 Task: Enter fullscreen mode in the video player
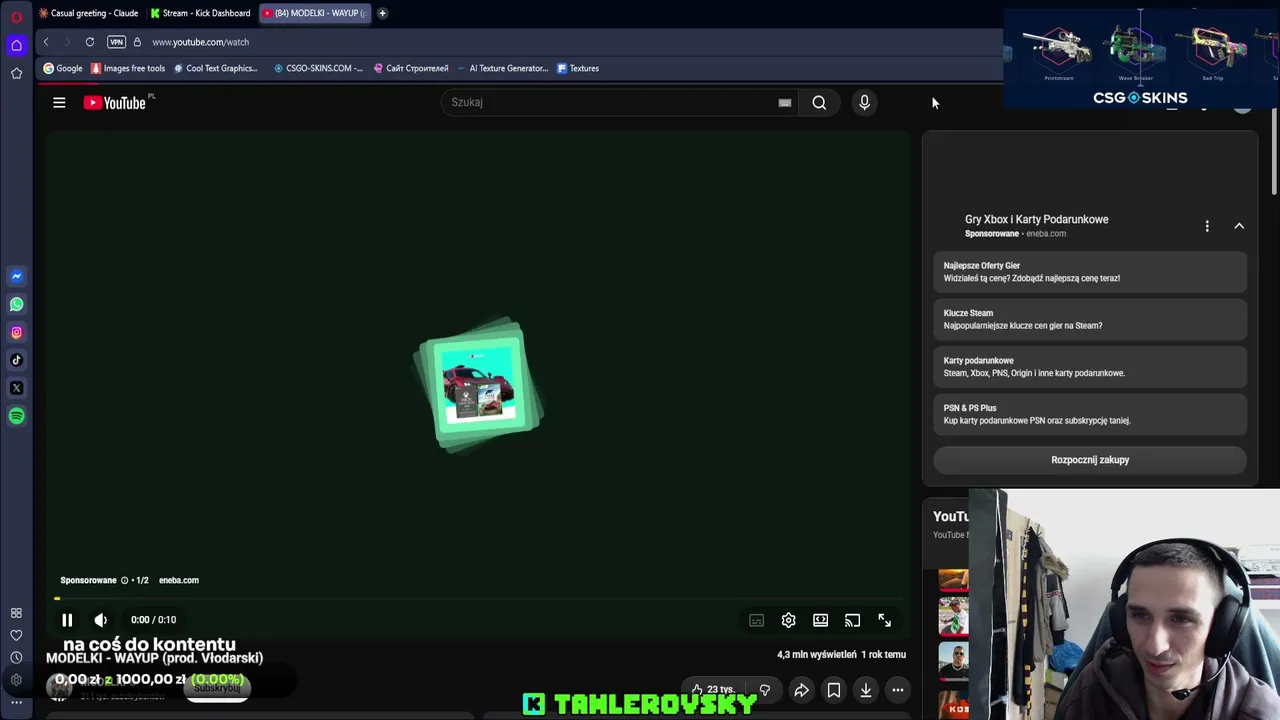884,620
